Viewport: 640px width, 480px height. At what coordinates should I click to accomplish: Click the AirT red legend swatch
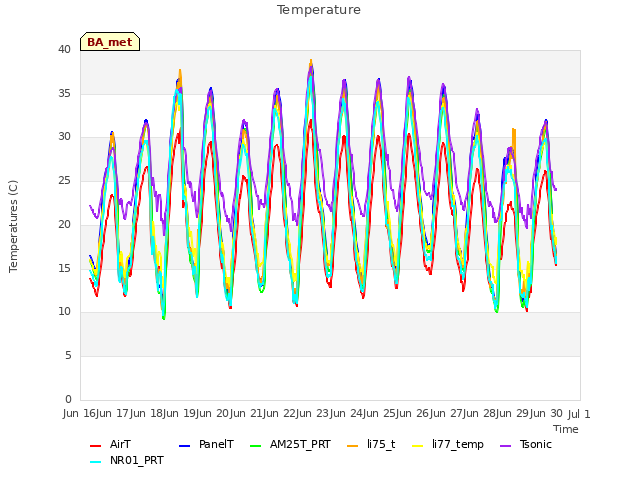coord(95,446)
